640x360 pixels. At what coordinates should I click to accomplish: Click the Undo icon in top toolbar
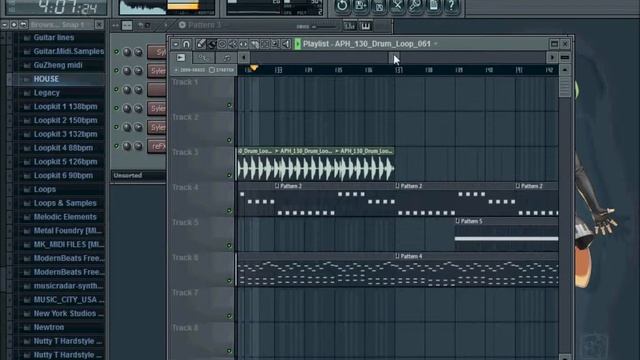(x=342, y=5)
